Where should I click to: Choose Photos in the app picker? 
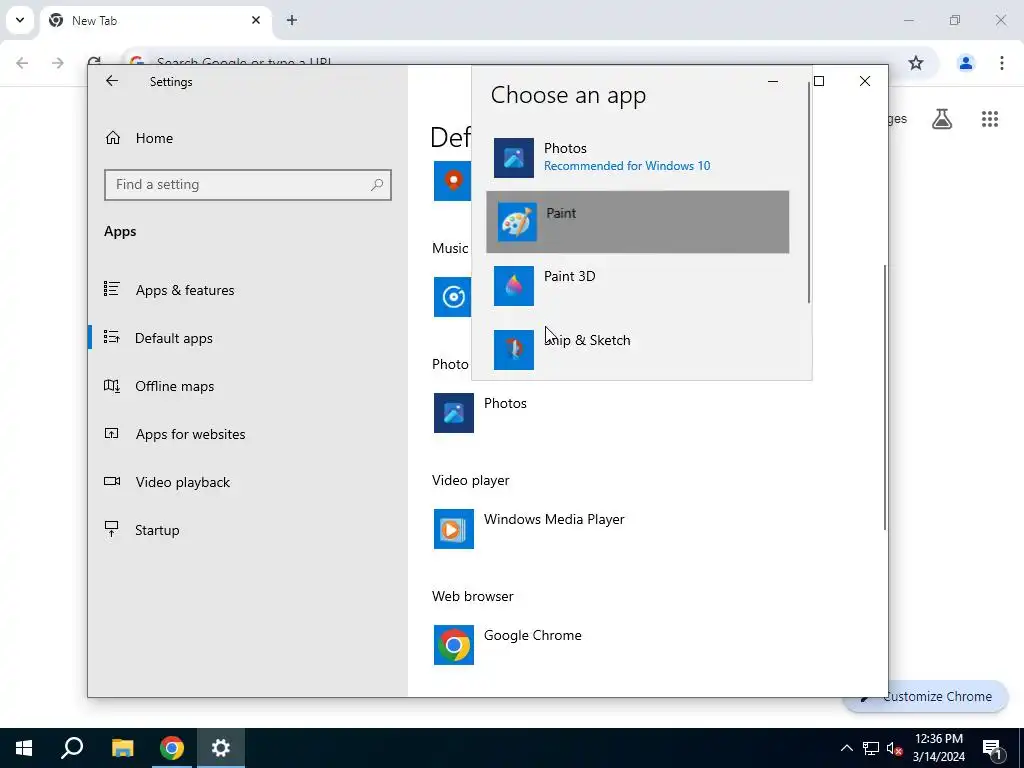(637, 158)
